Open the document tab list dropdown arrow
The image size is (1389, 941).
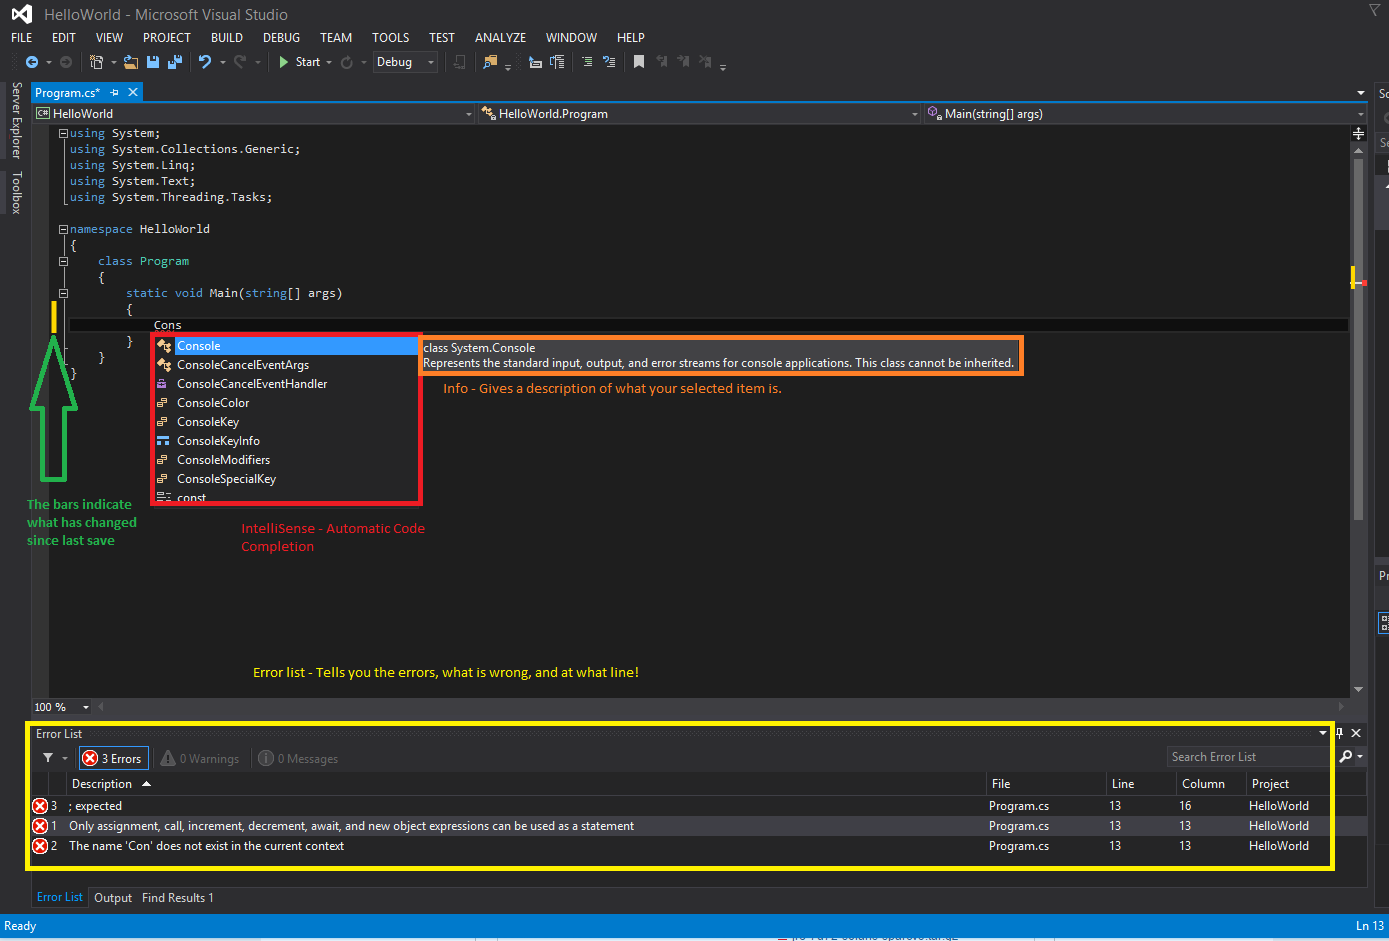click(x=1360, y=93)
